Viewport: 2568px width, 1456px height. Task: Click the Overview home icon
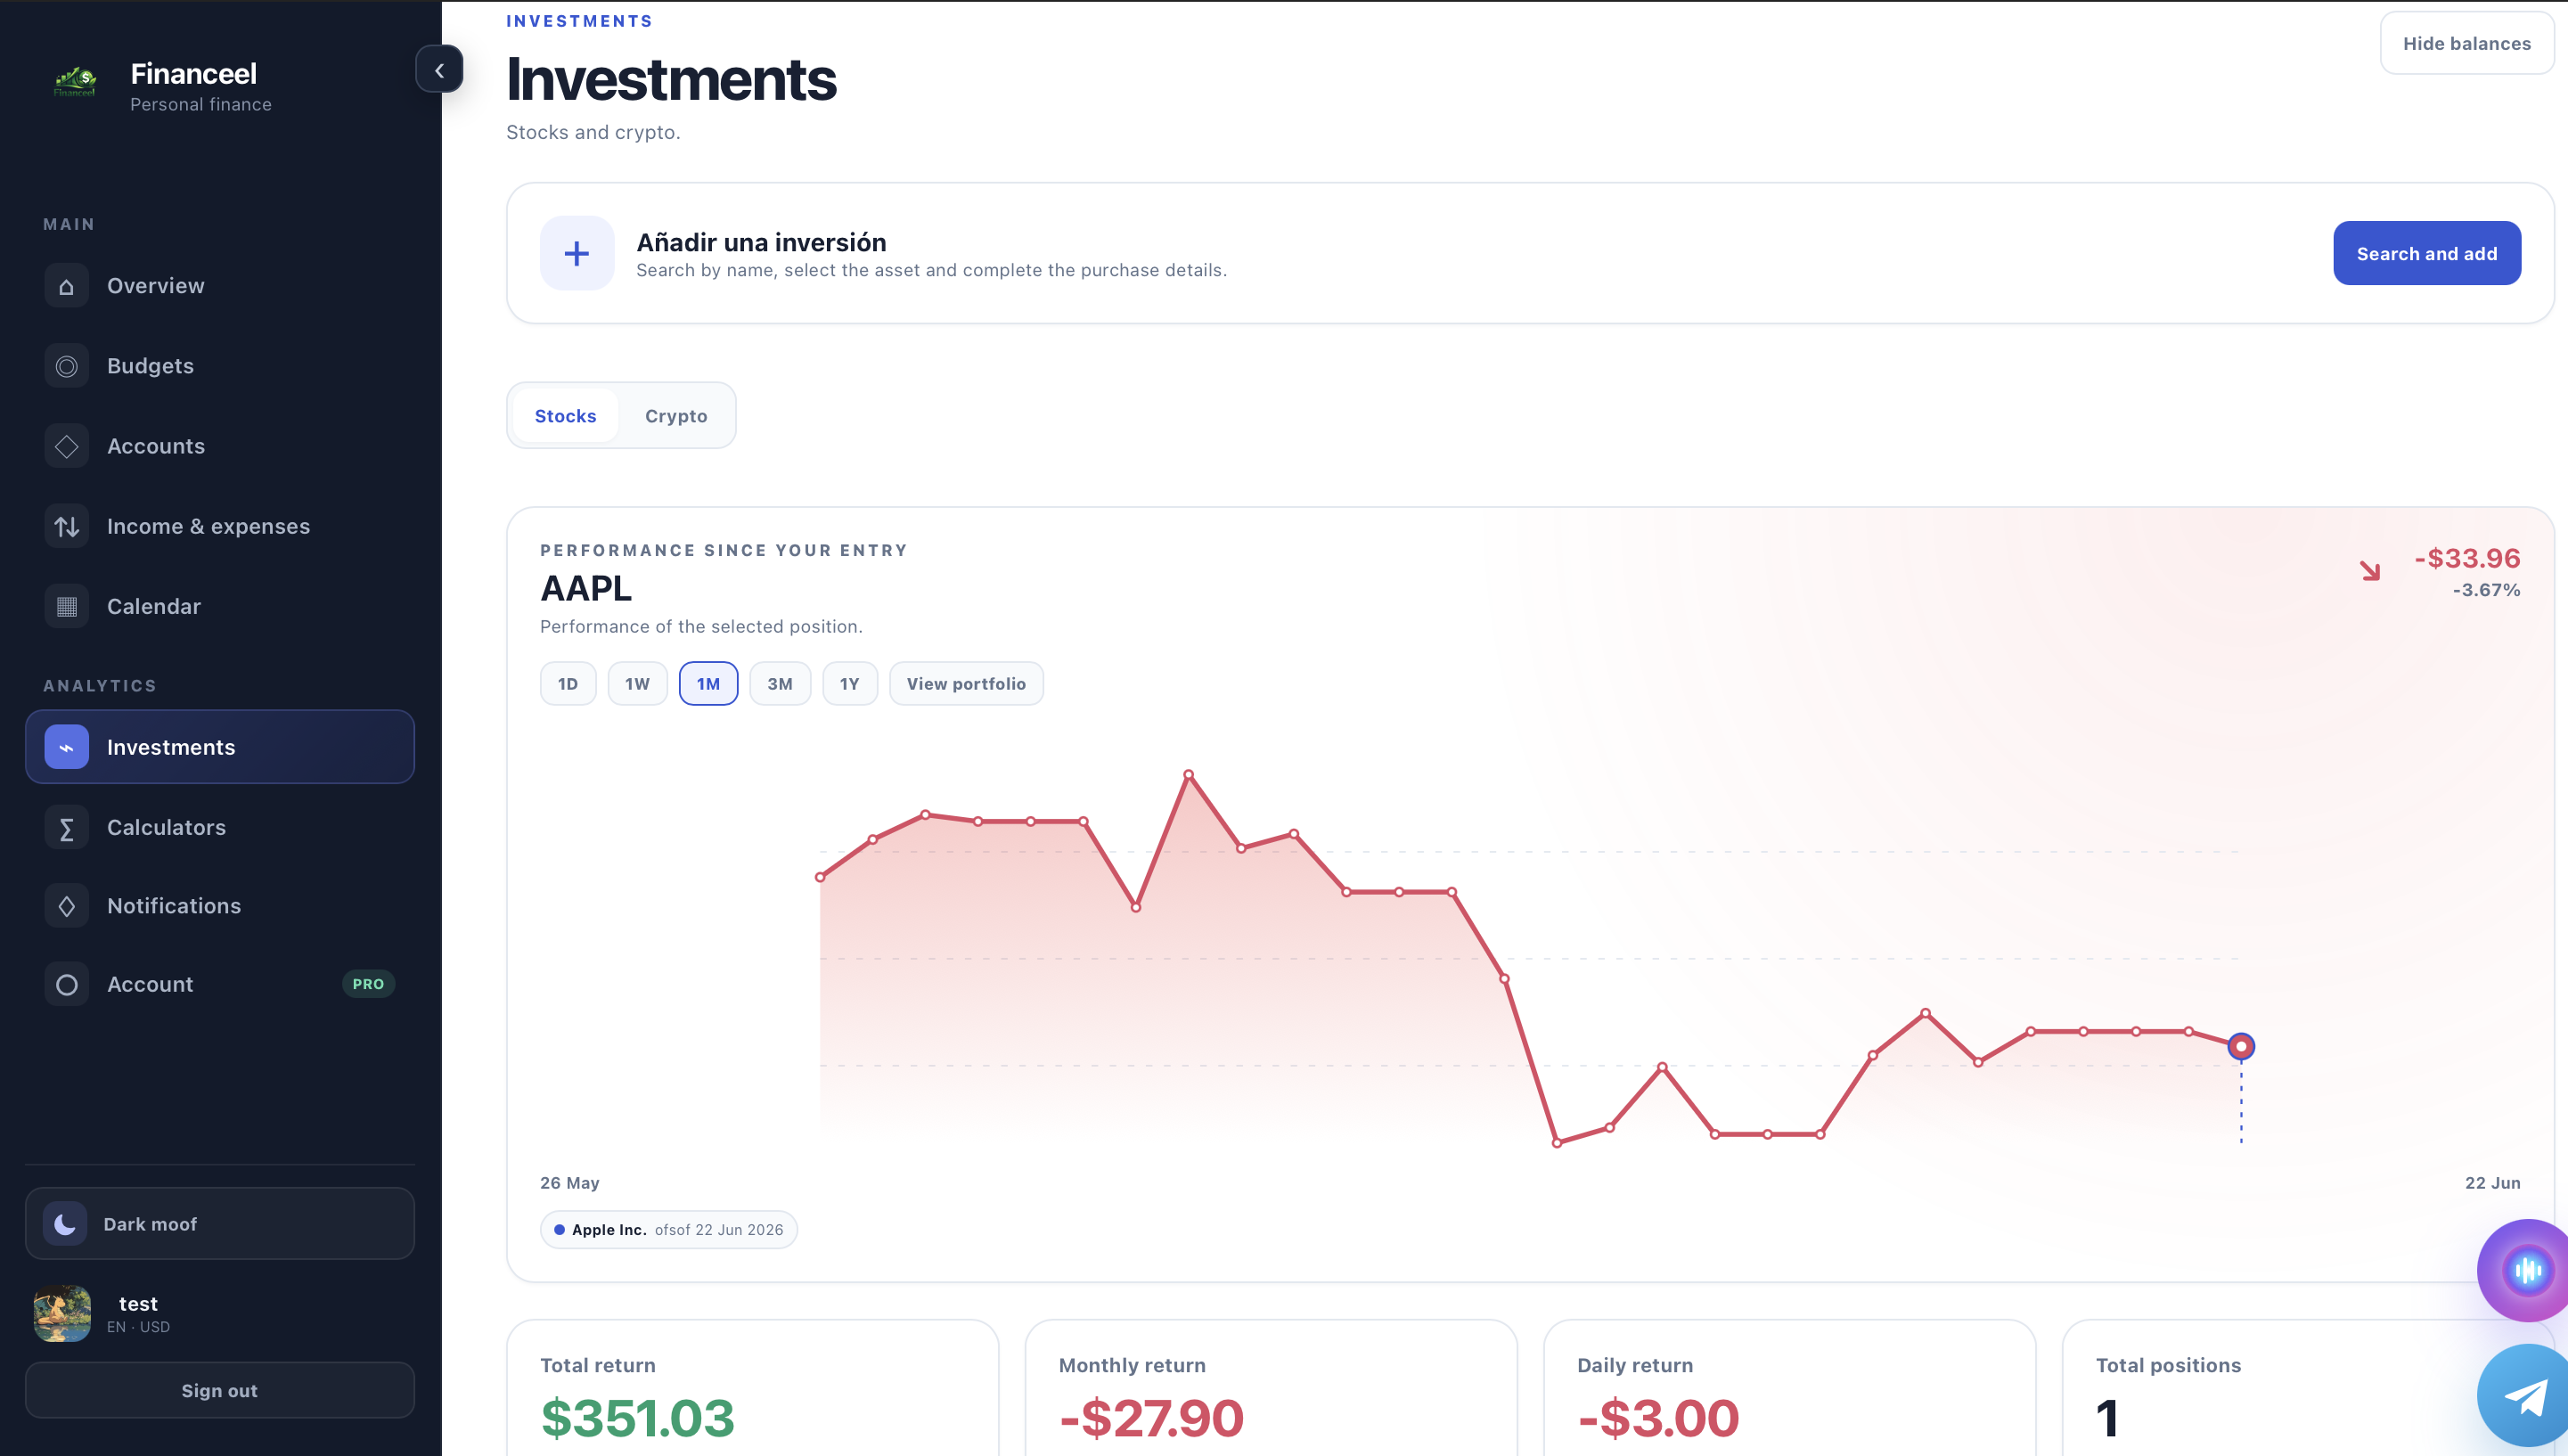[x=66, y=286]
